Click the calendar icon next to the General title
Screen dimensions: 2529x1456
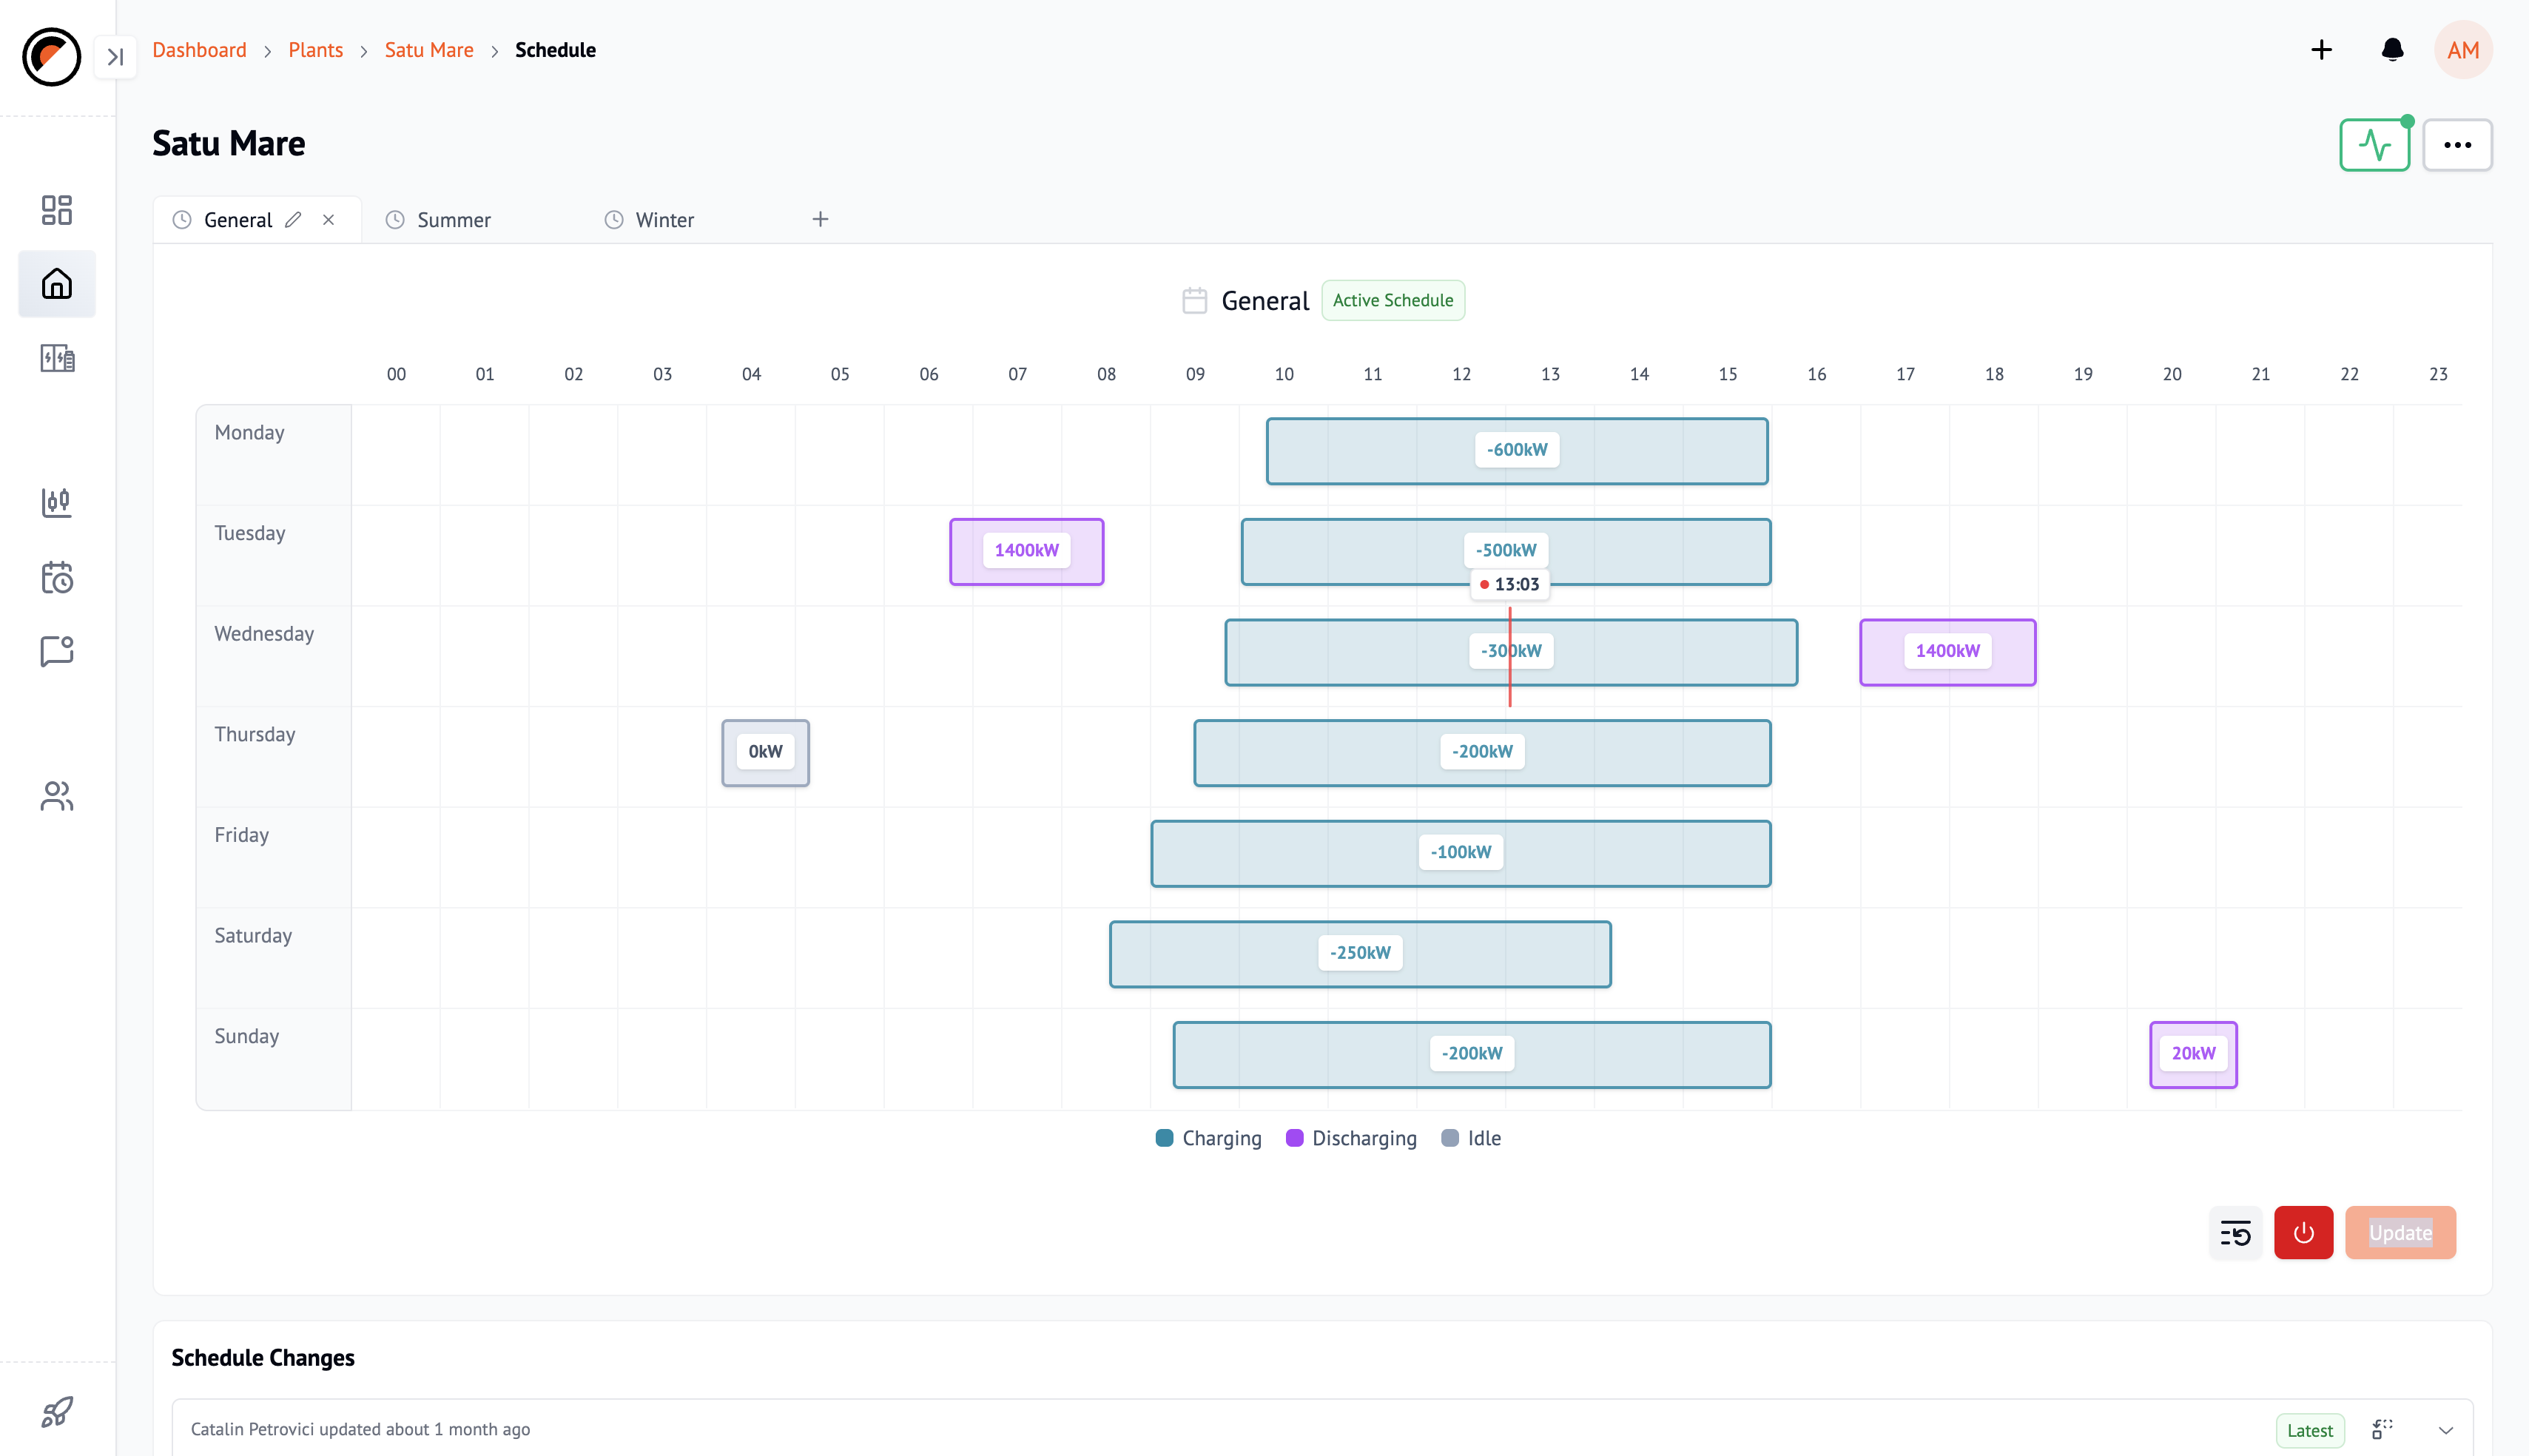point(1194,300)
